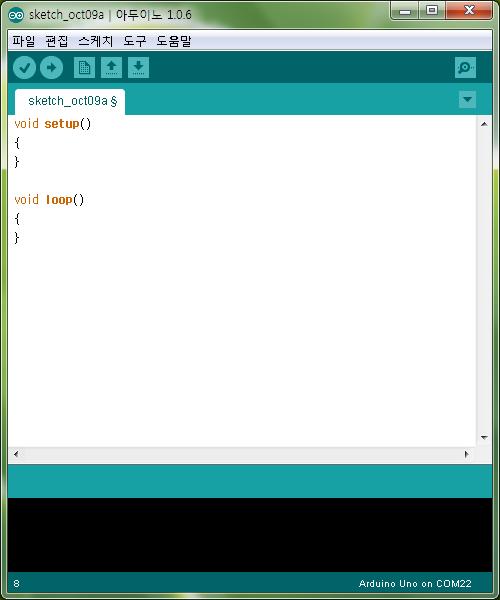Click the Verify checkmark button
Image resolution: width=500 pixels, height=600 pixels.
[x=24, y=68]
